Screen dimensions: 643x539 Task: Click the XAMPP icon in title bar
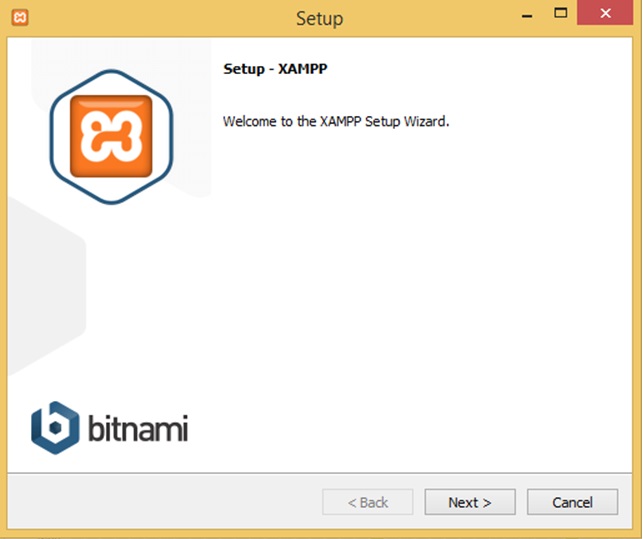coord(20,18)
